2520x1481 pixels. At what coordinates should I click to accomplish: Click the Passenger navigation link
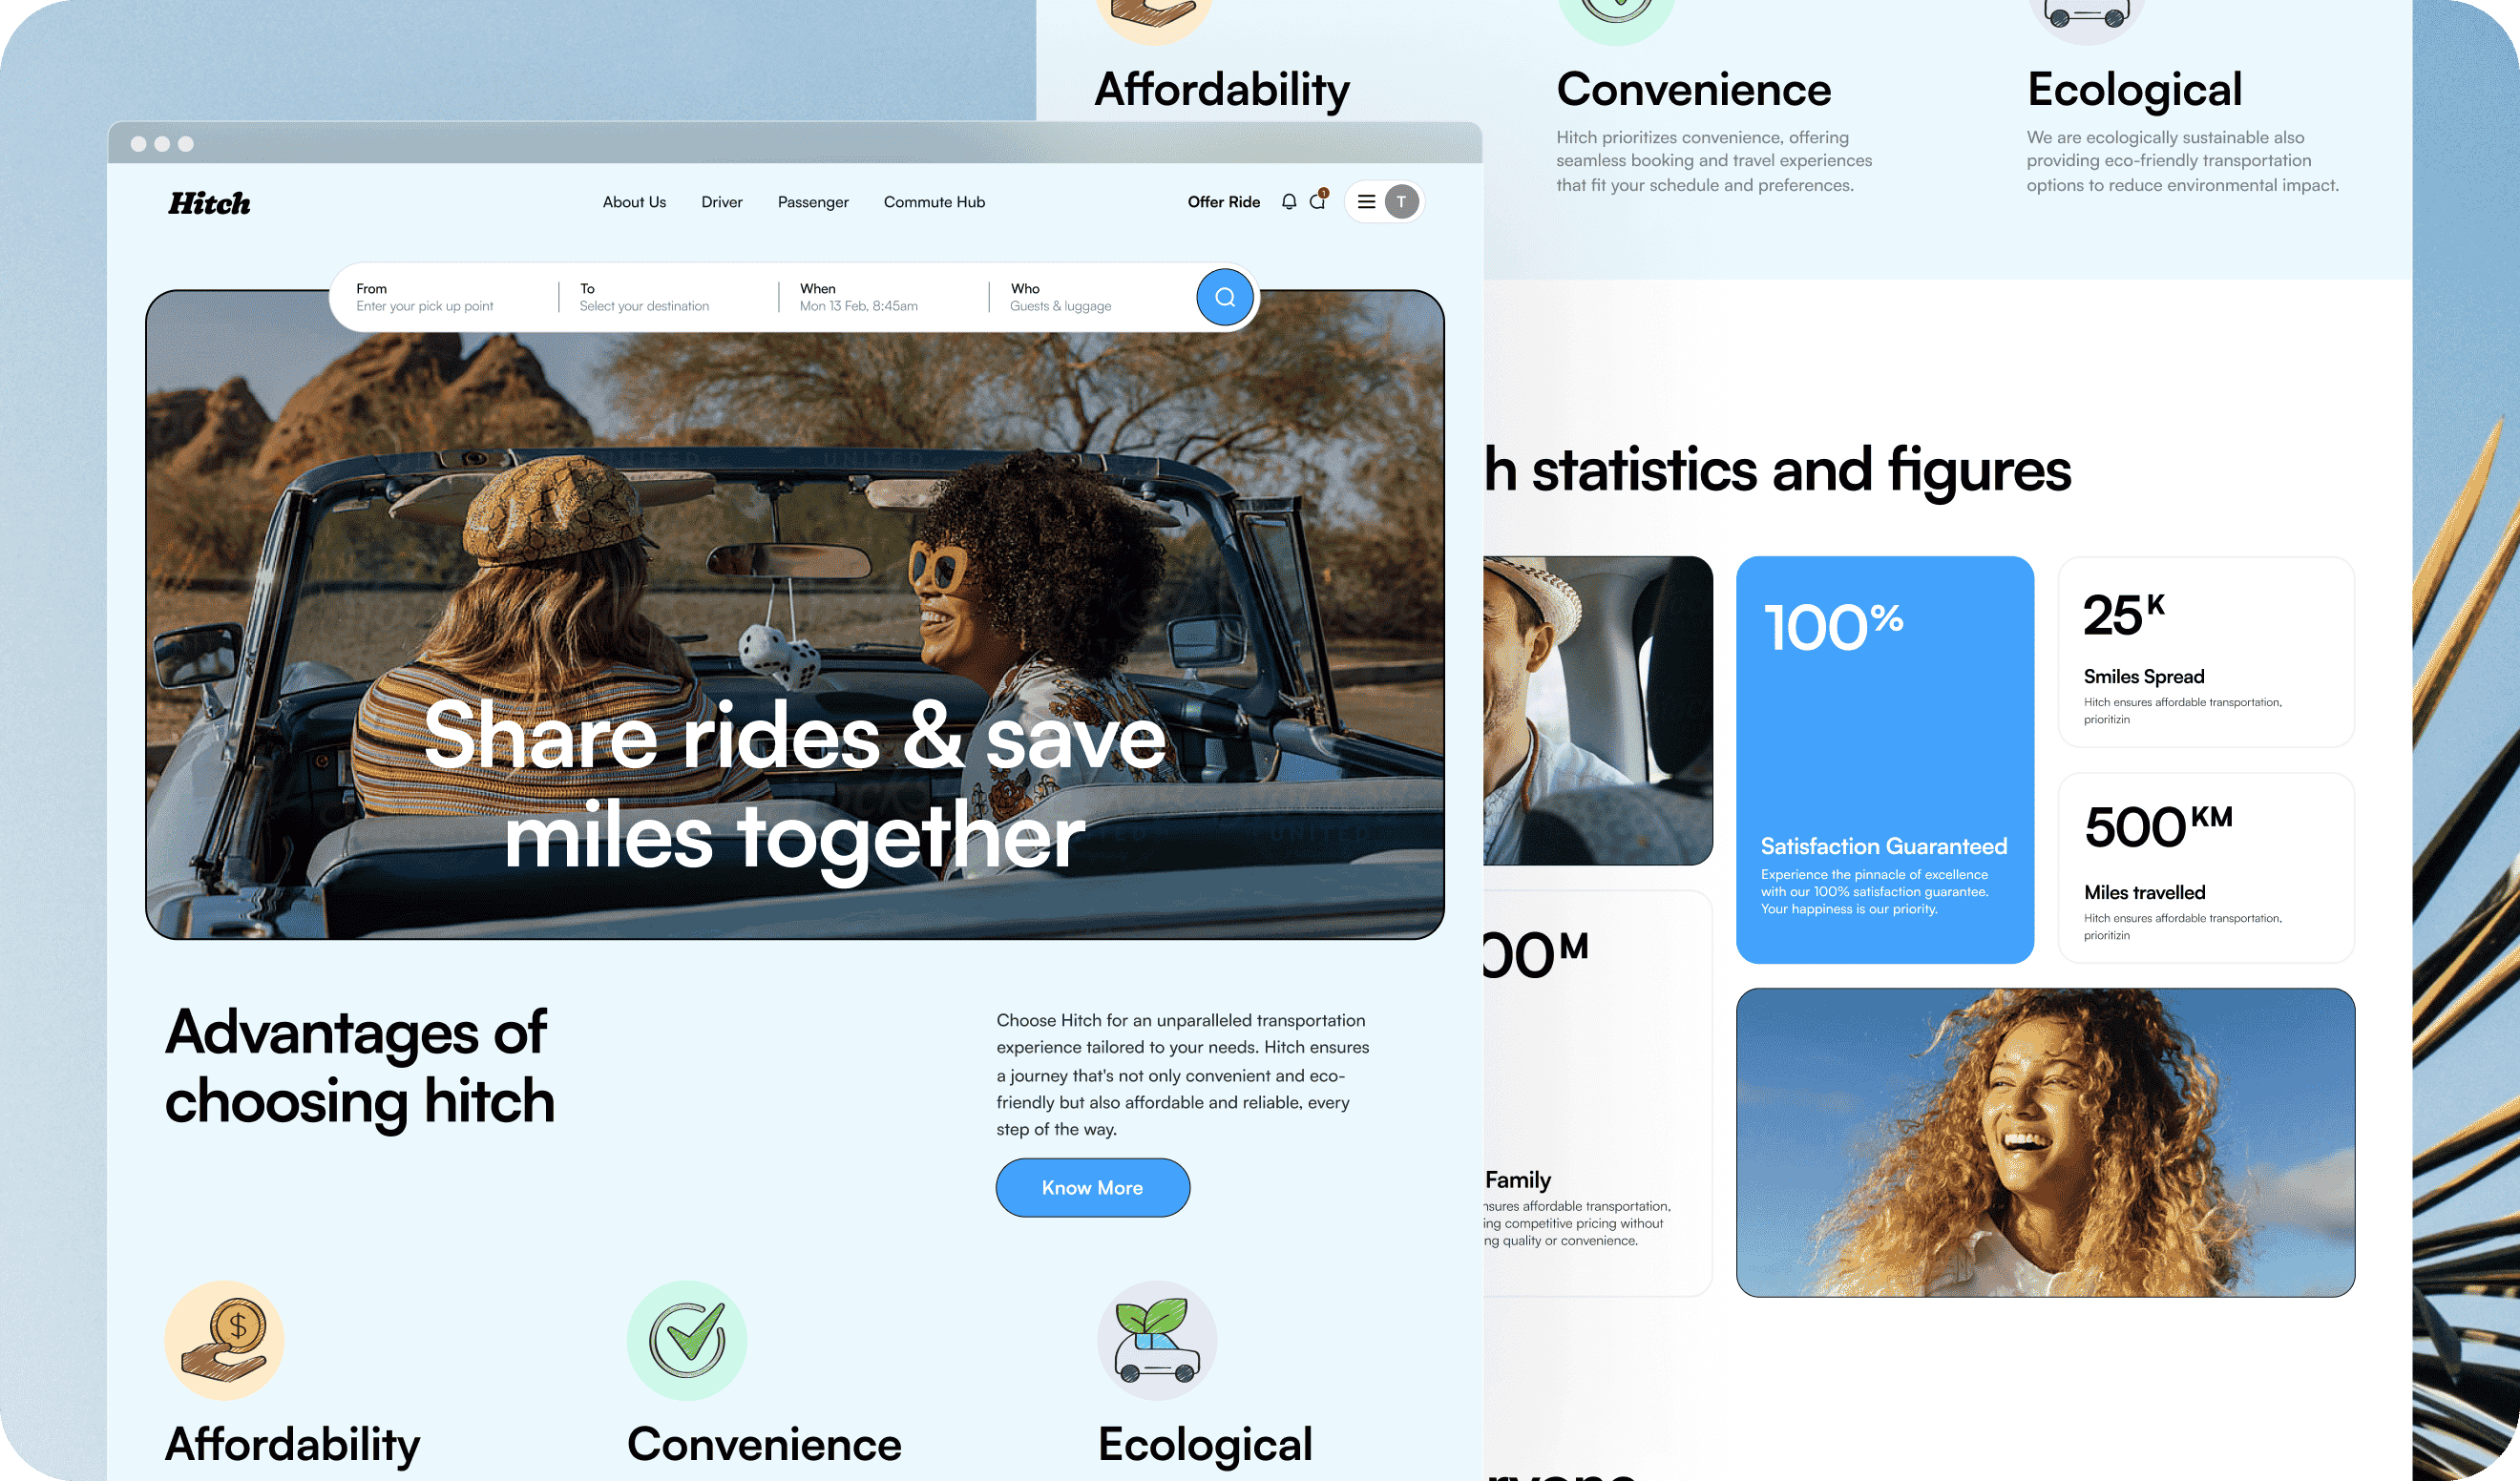tap(813, 201)
